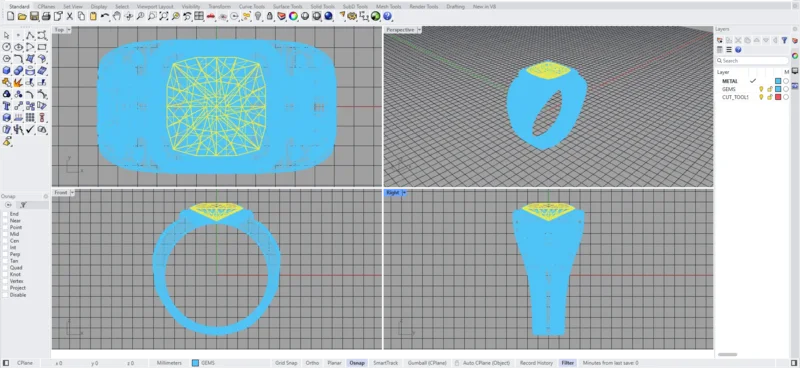
Task: Select the Polyline tool in sidebar
Action: click(x=30, y=35)
